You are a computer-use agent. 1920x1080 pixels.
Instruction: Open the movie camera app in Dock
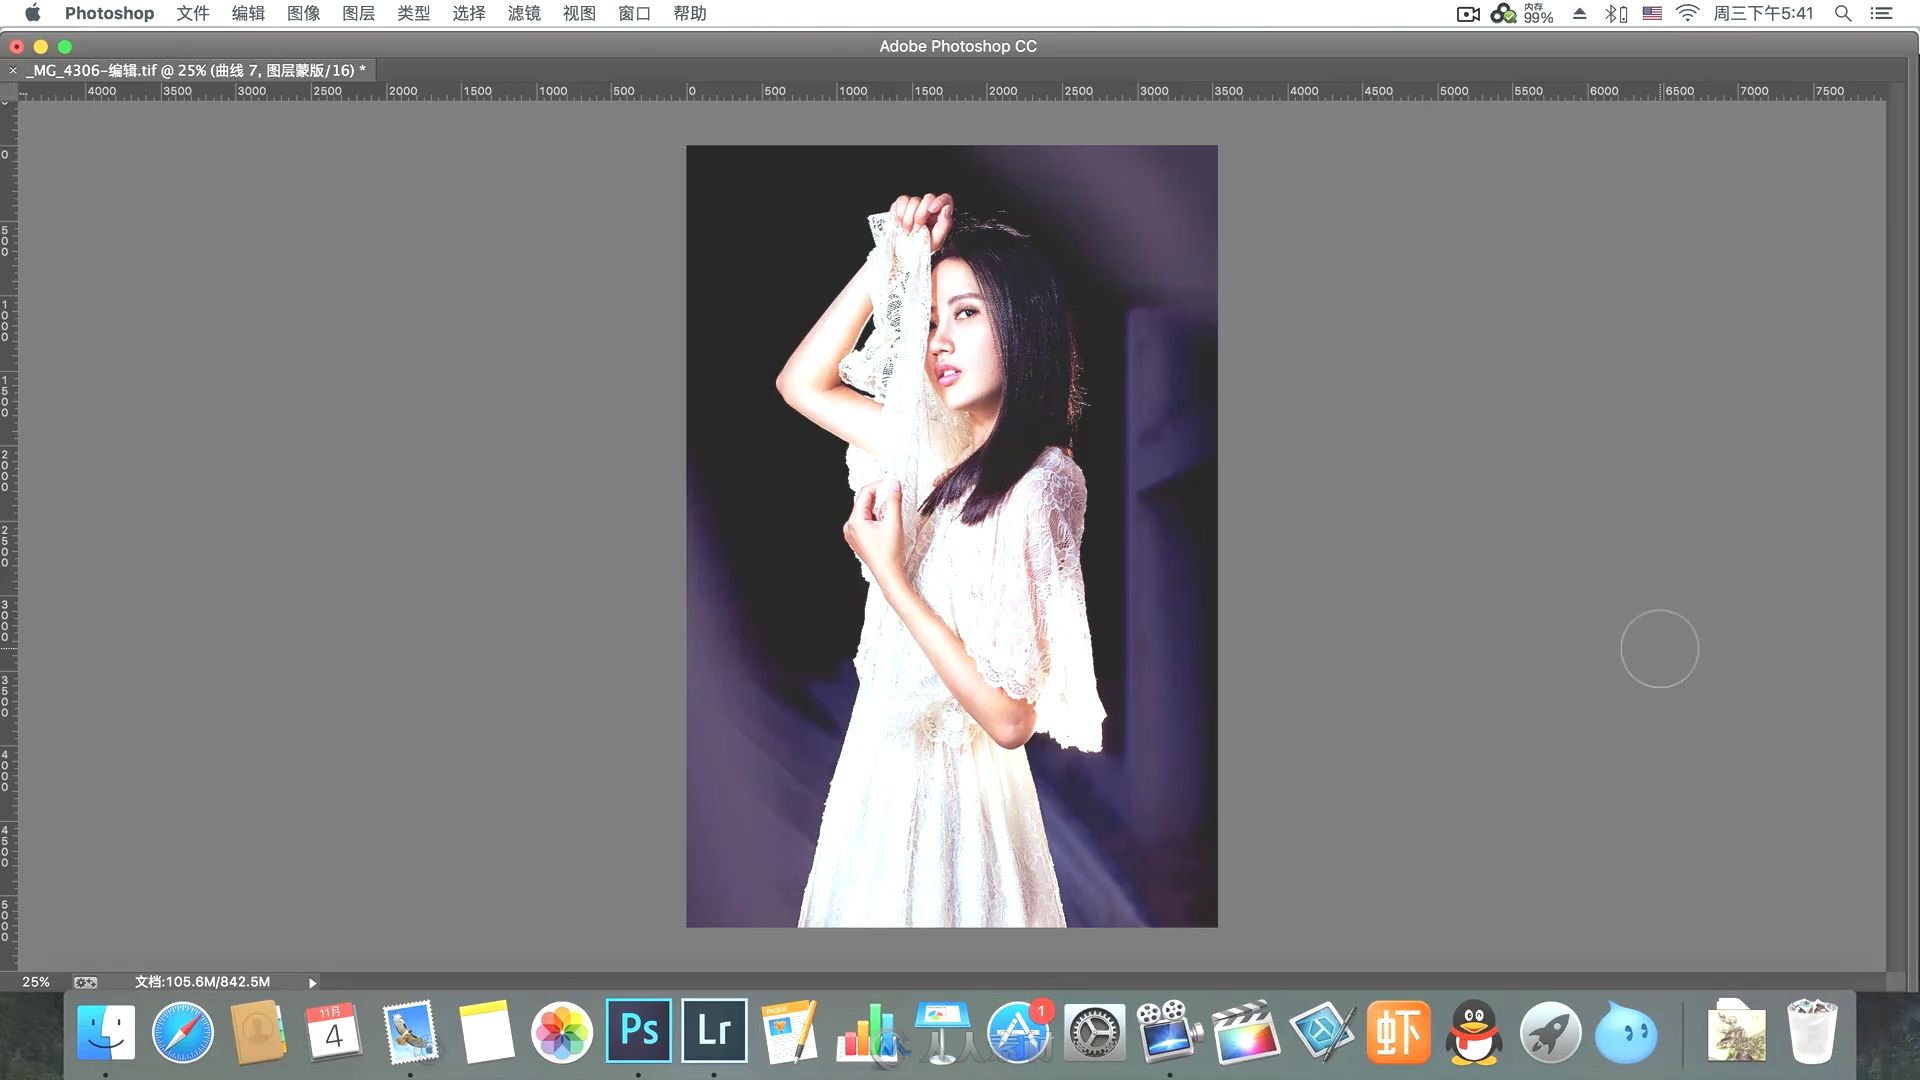[x=1169, y=1032]
